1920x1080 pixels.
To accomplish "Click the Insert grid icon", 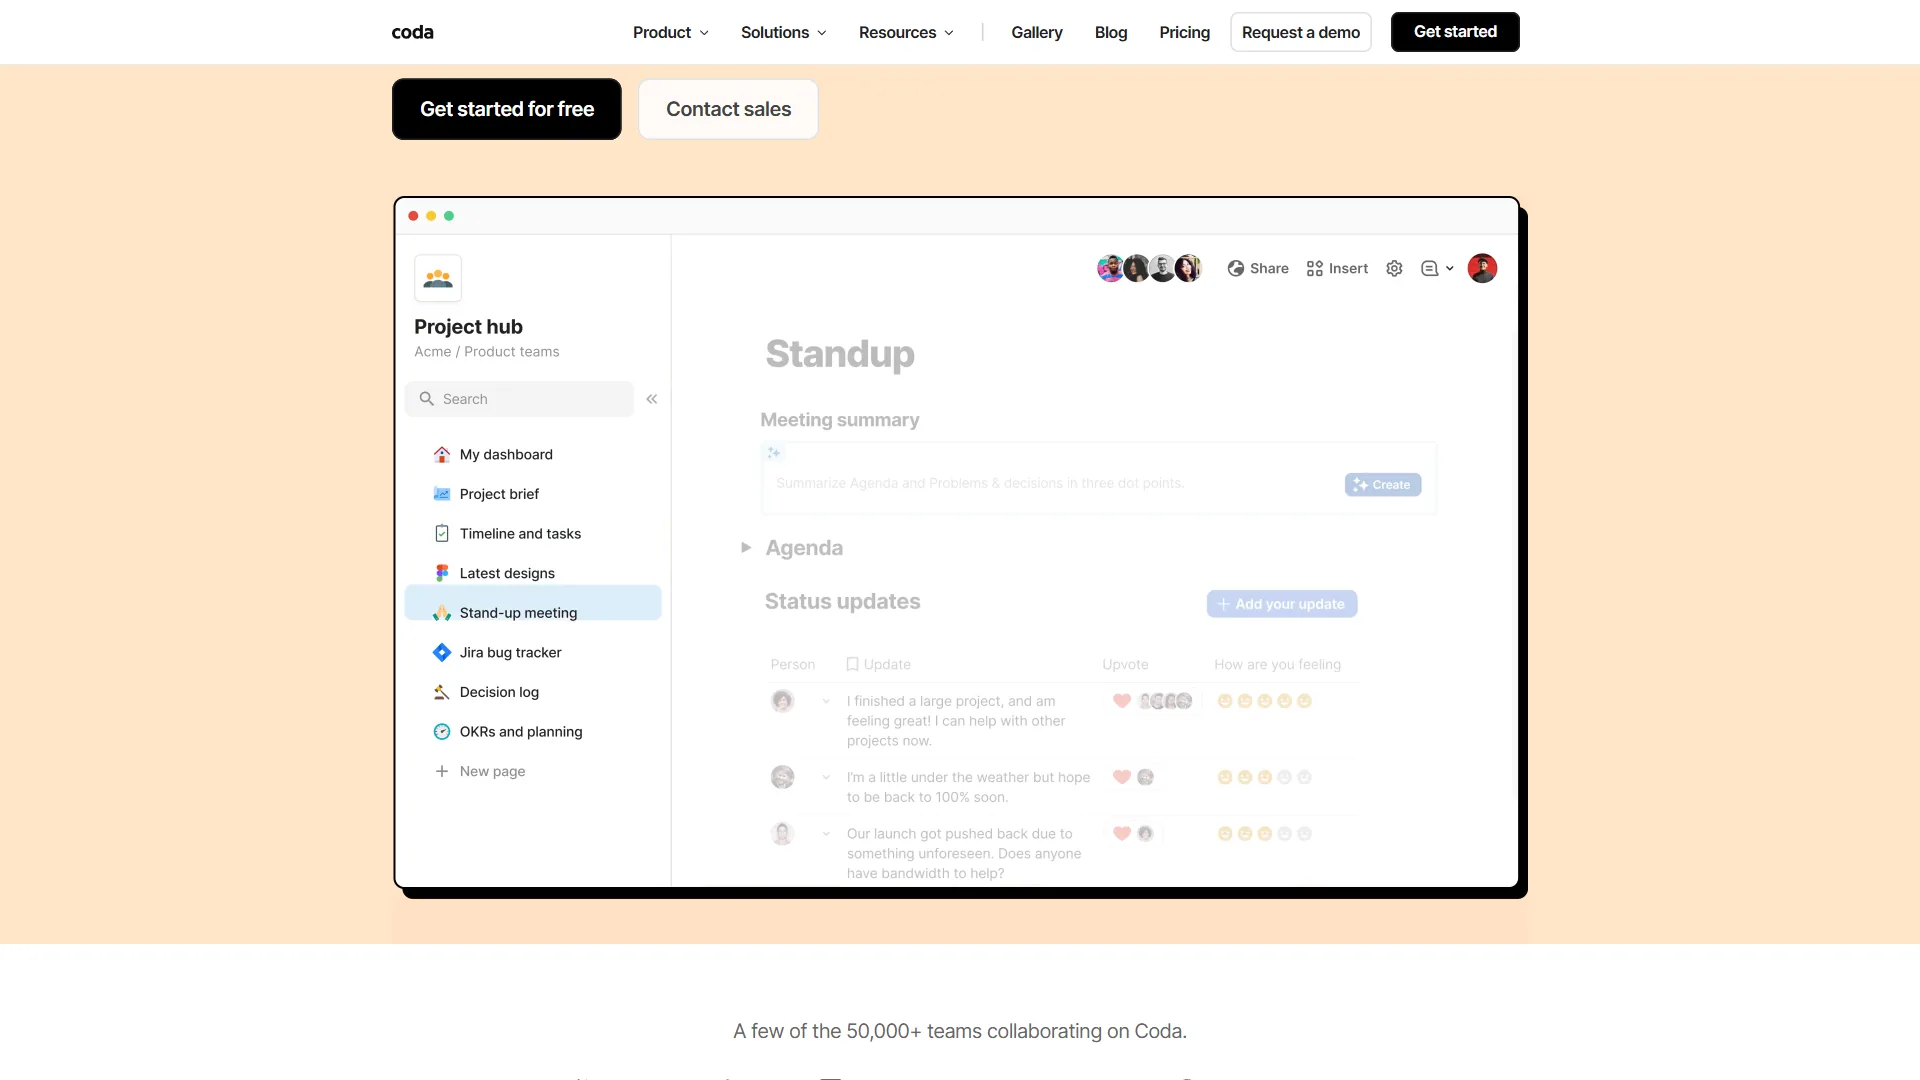I will pyautogui.click(x=1315, y=269).
